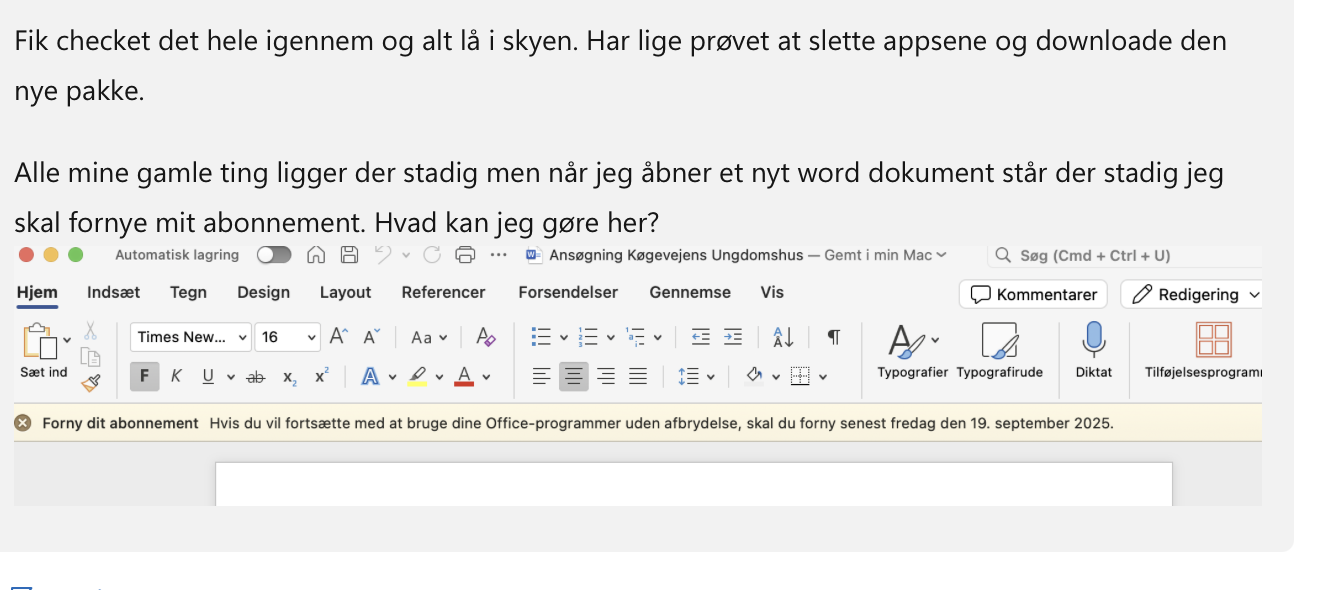
Task: Apply red font color
Action: pos(464,377)
